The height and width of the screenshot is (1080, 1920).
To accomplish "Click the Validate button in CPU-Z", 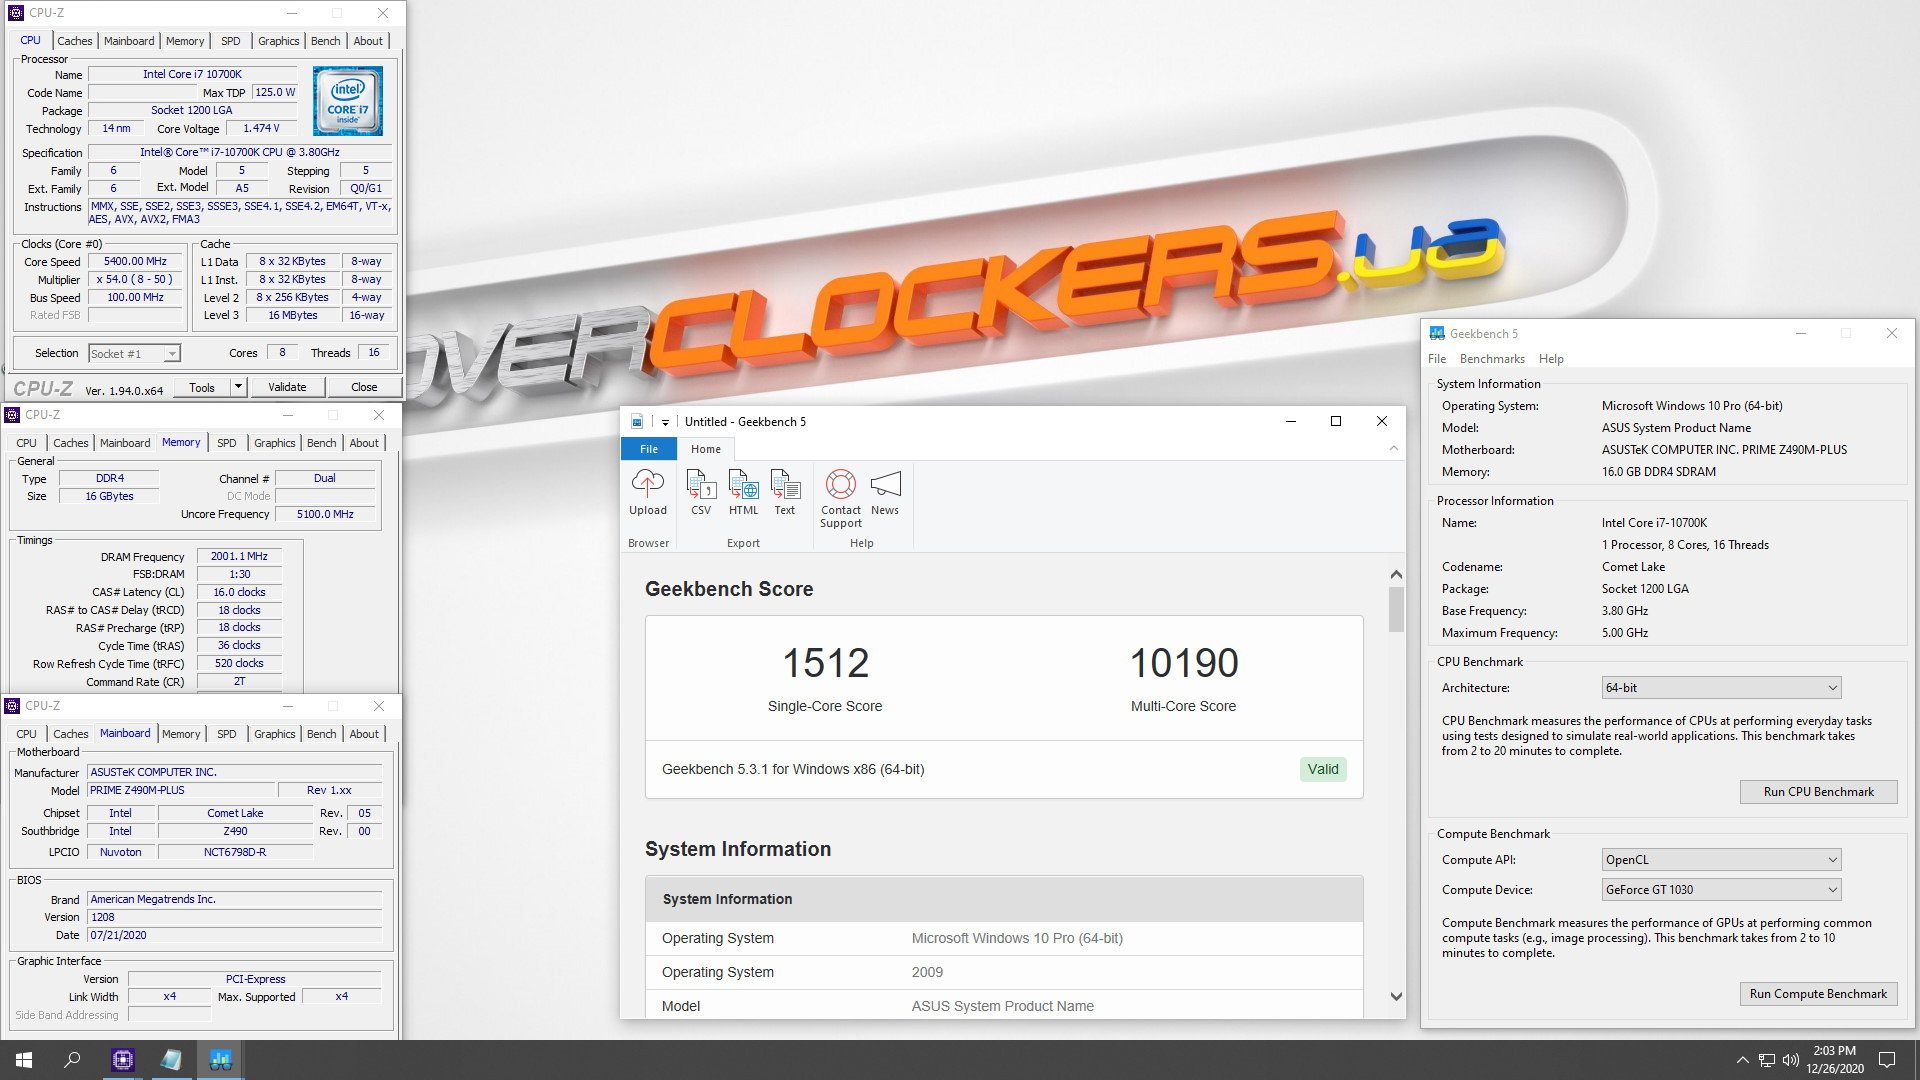I will [x=287, y=387].
